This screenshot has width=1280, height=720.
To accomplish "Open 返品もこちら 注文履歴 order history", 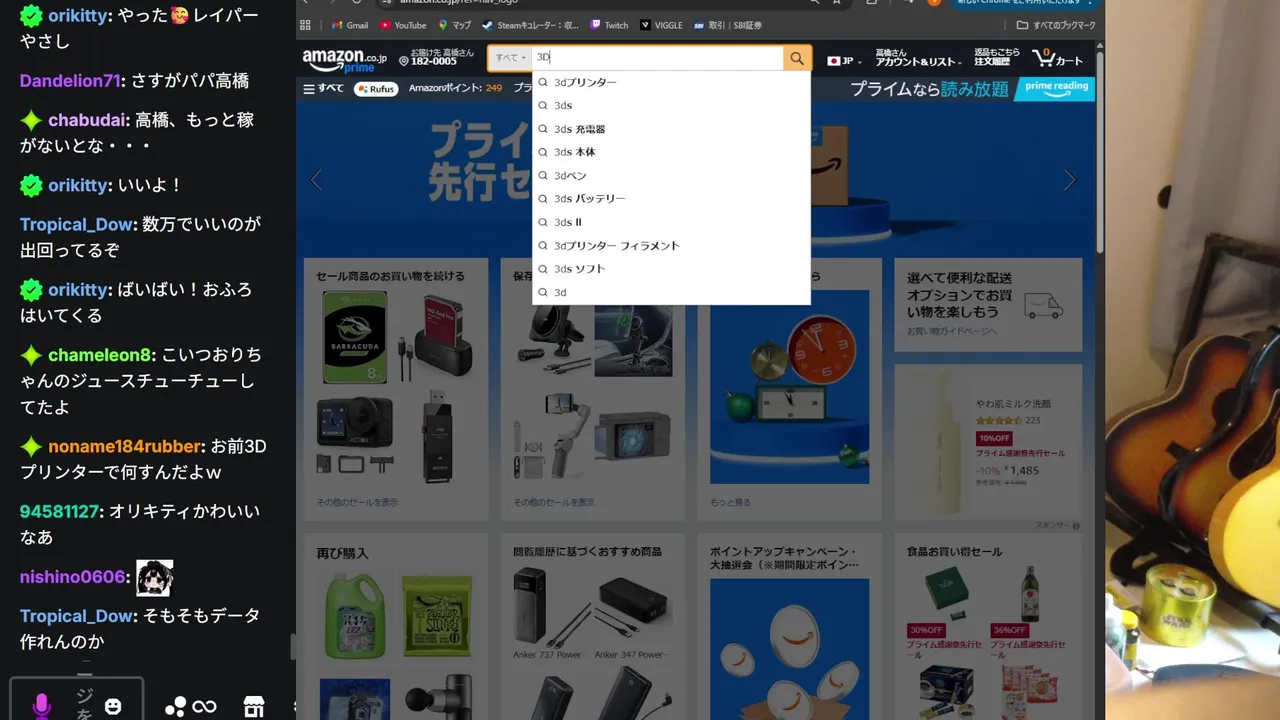I will (x=997, y=58).
